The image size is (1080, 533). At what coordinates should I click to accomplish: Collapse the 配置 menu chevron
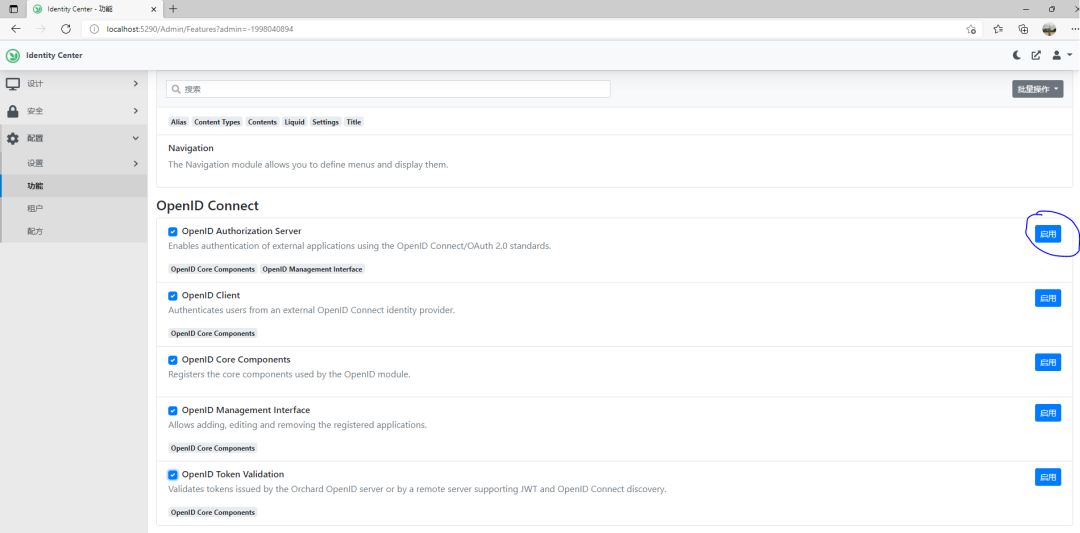click(136, 138)
